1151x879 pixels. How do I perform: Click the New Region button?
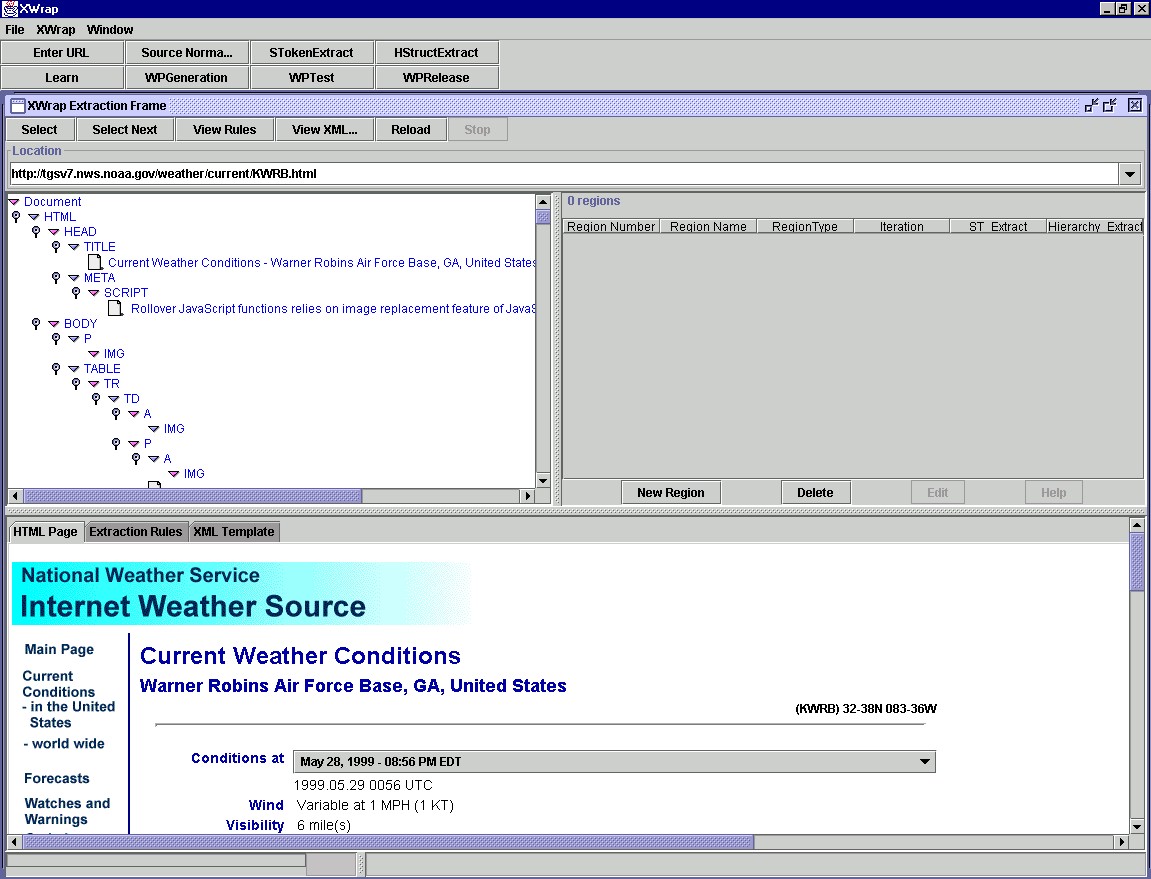[x=670, y=492]
